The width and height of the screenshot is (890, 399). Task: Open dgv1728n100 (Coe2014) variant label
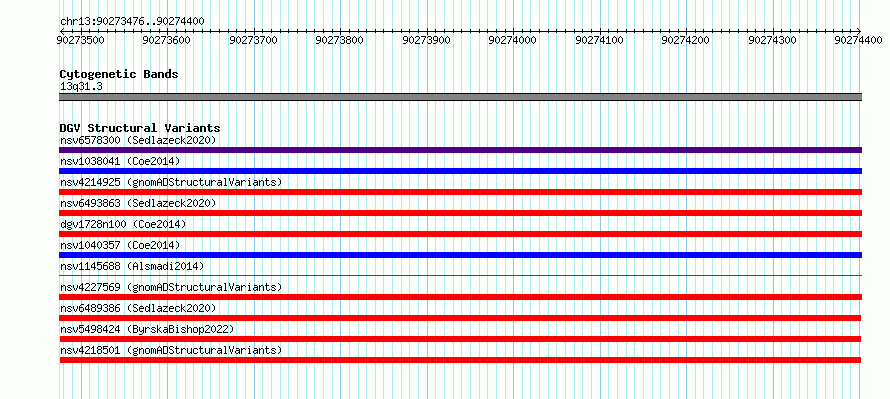pyautogui.click(x=123, y=224)
